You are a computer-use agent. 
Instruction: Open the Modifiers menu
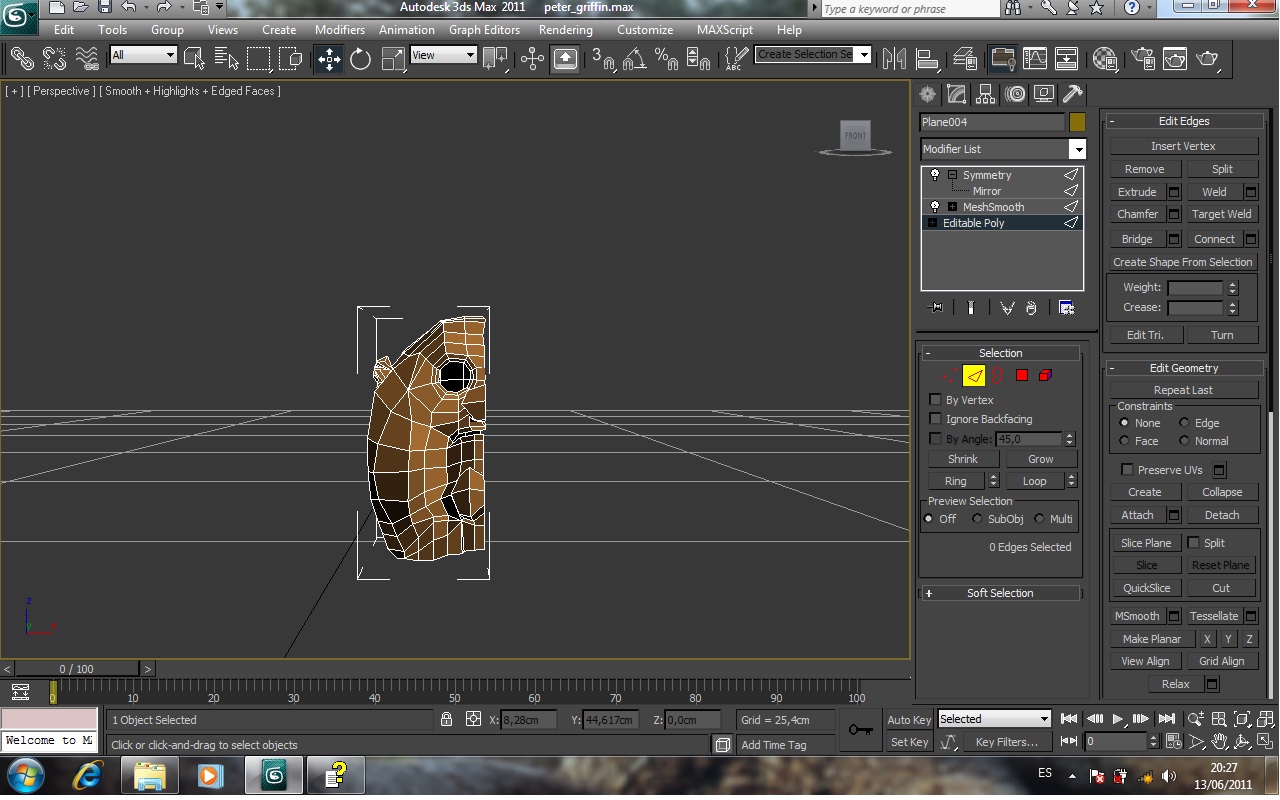tap(340, 30)
